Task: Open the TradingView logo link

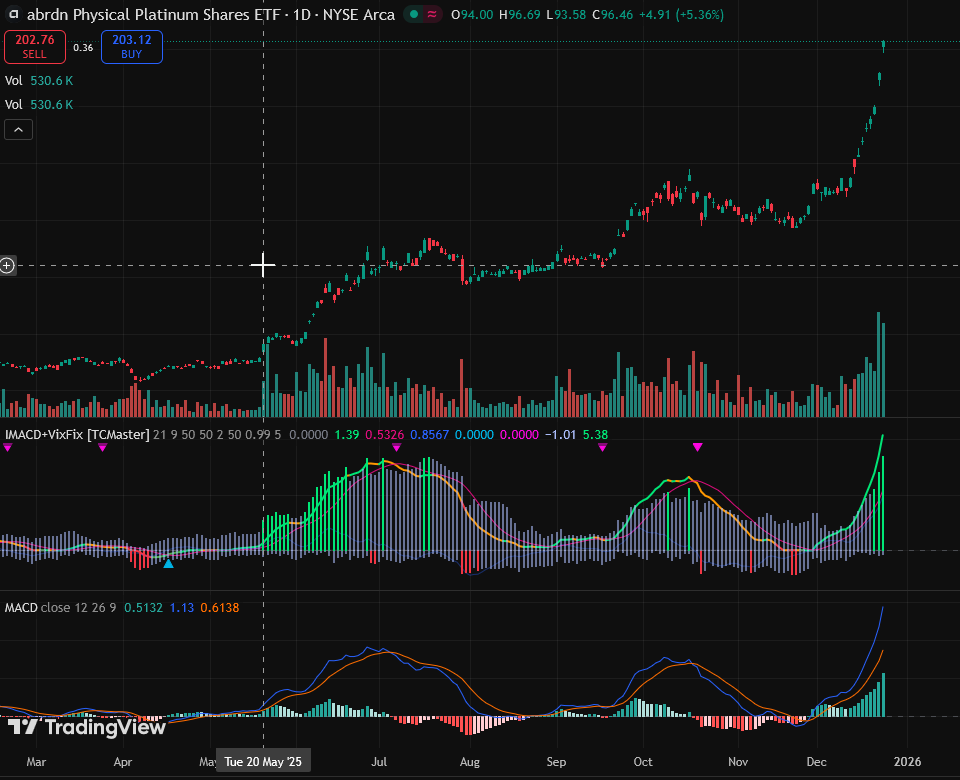Action: (x=86, y=727)
